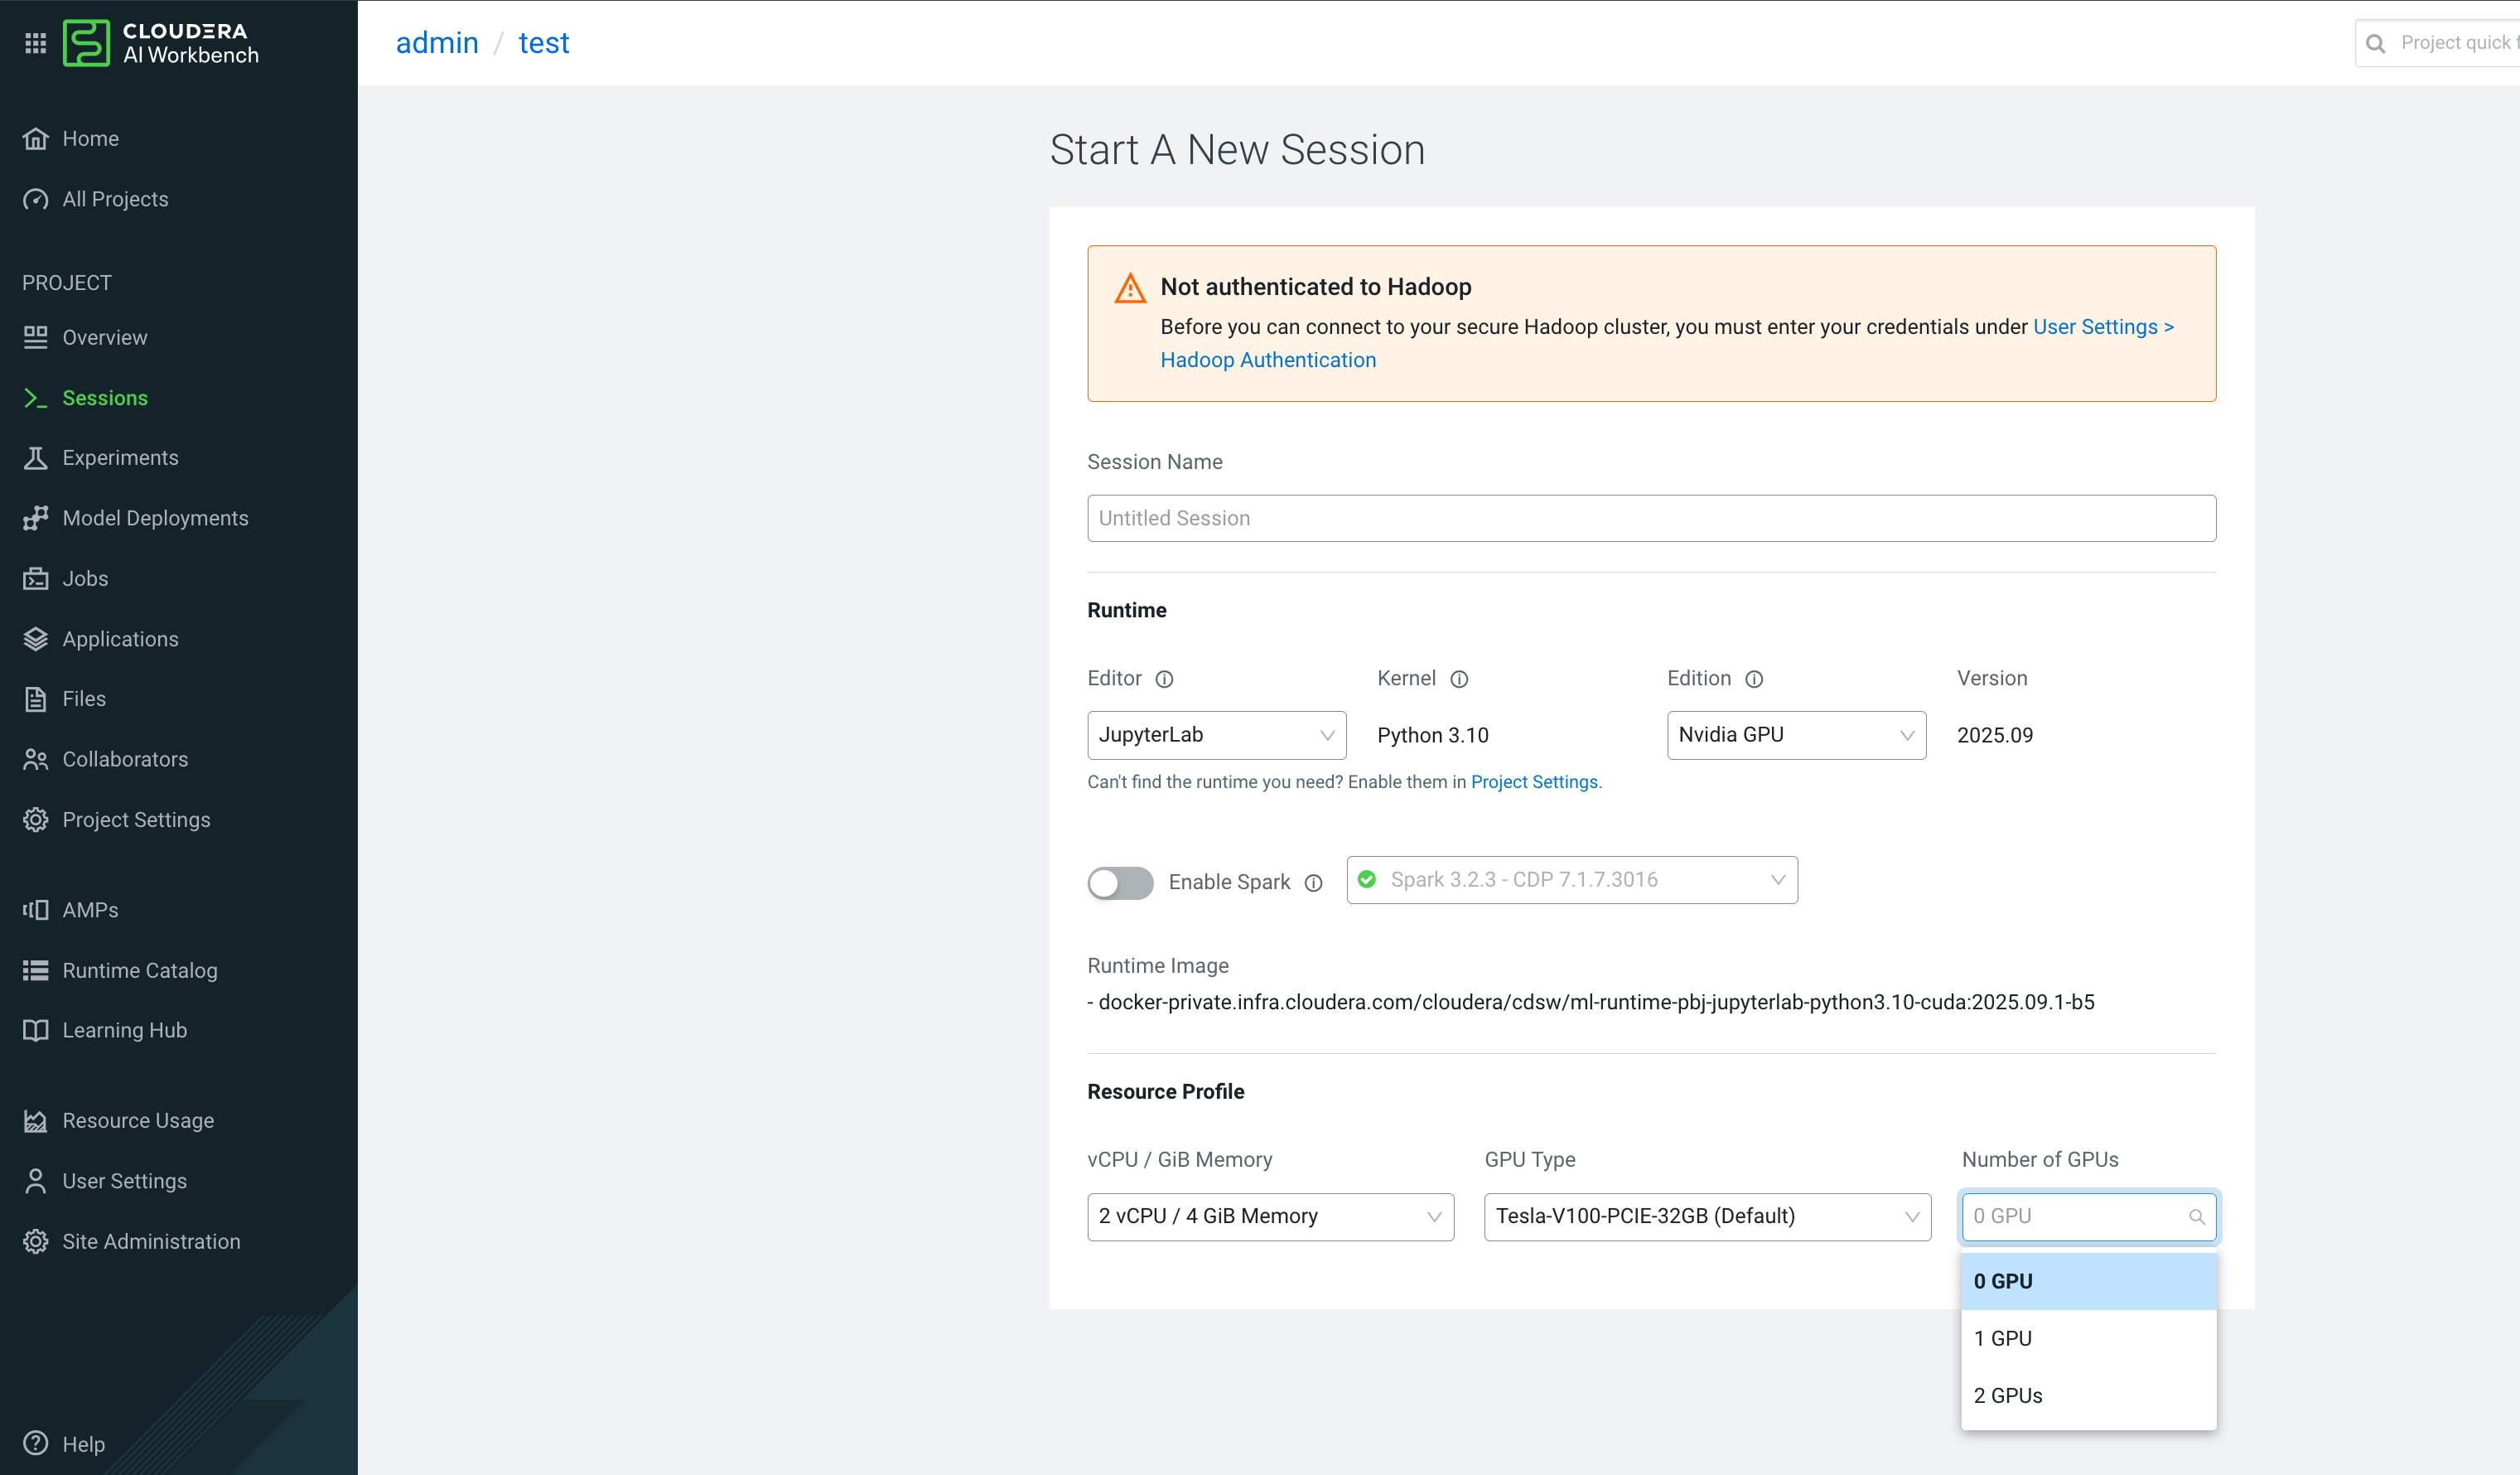Open the app grid launcher icon
This screenshot has width=2520, height=1475.
click(x=36, y=43)
